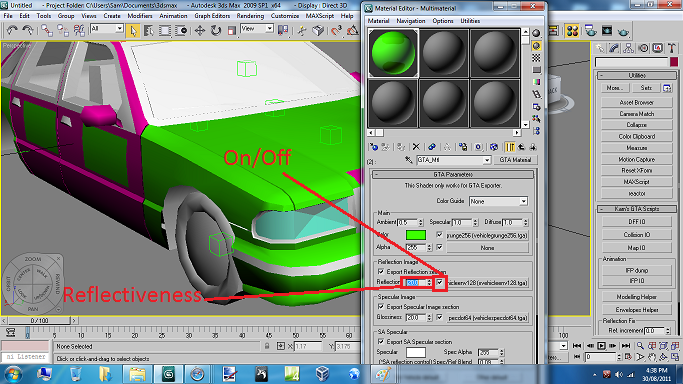The image size is (683, 384).
Task: Click the Render teapot icon at top right
Action: point(623,31)
